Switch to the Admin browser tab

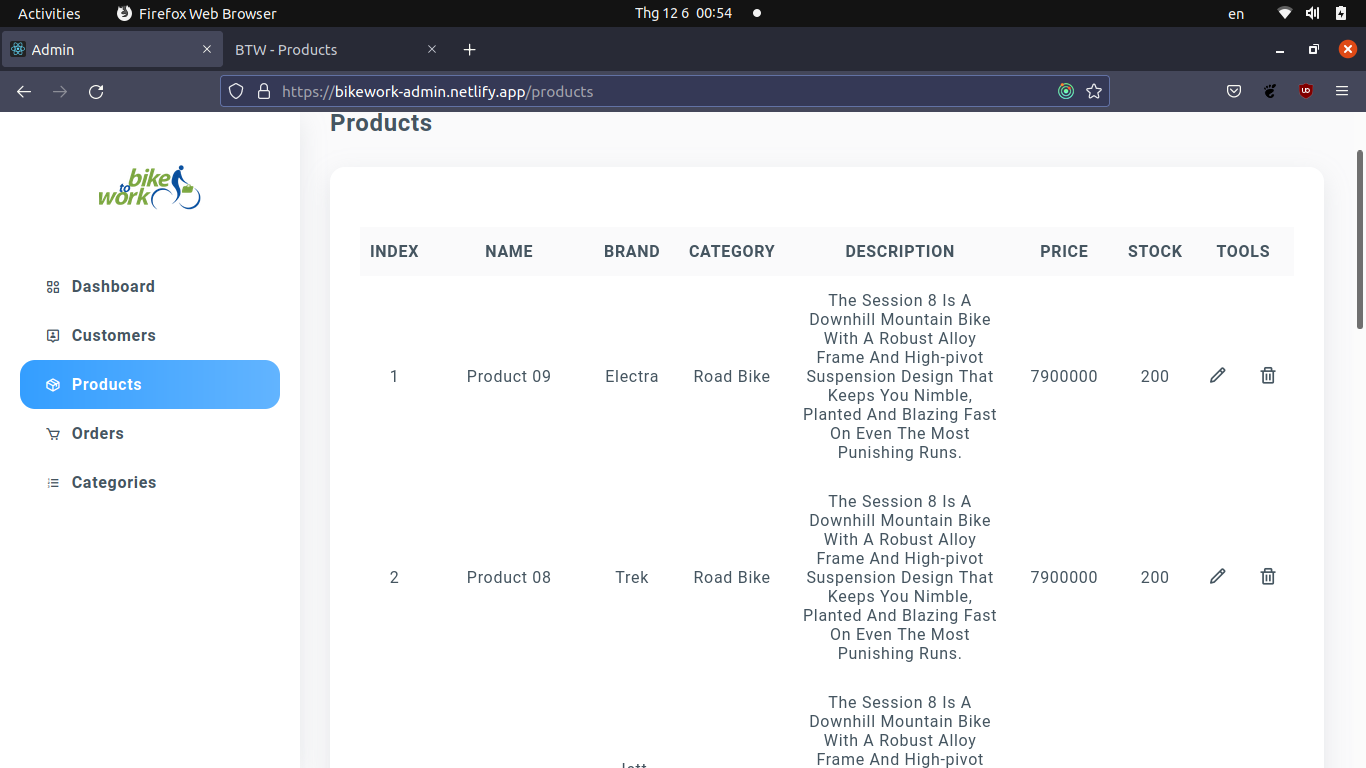tap(110, 48)
